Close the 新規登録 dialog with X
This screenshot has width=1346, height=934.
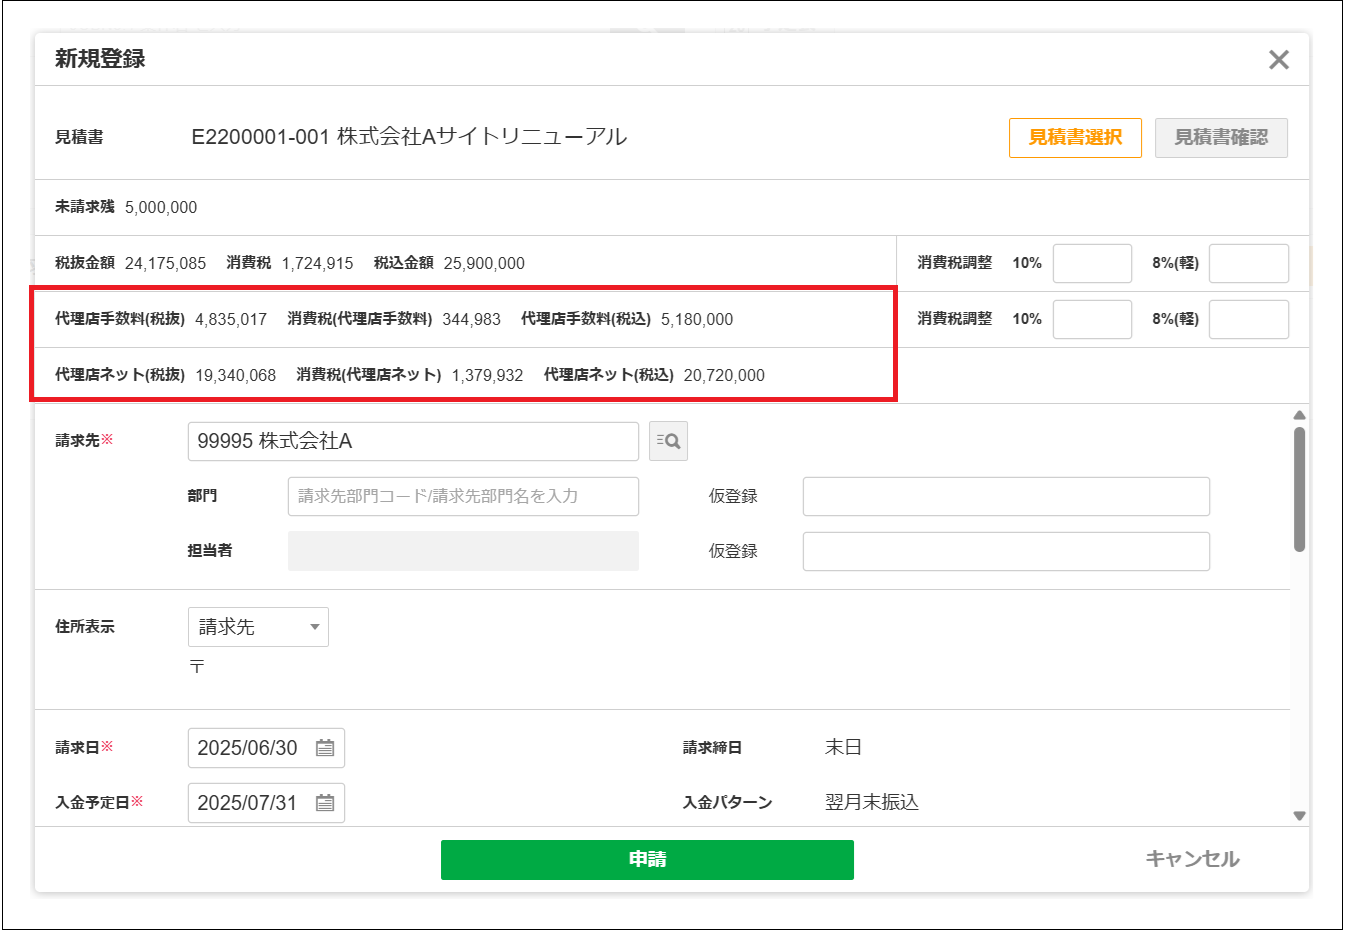click(1278, 60)
